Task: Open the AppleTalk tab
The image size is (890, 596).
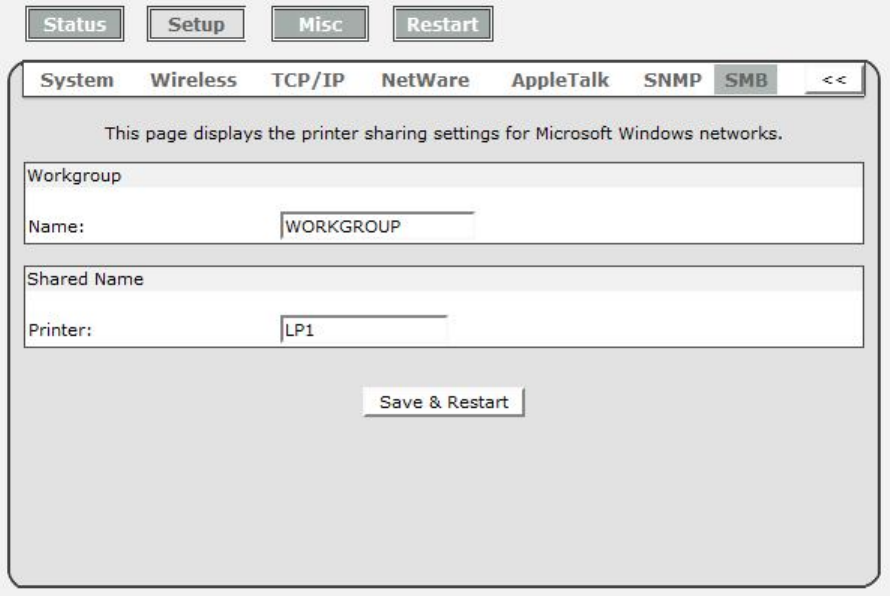Action: [560, 81]
